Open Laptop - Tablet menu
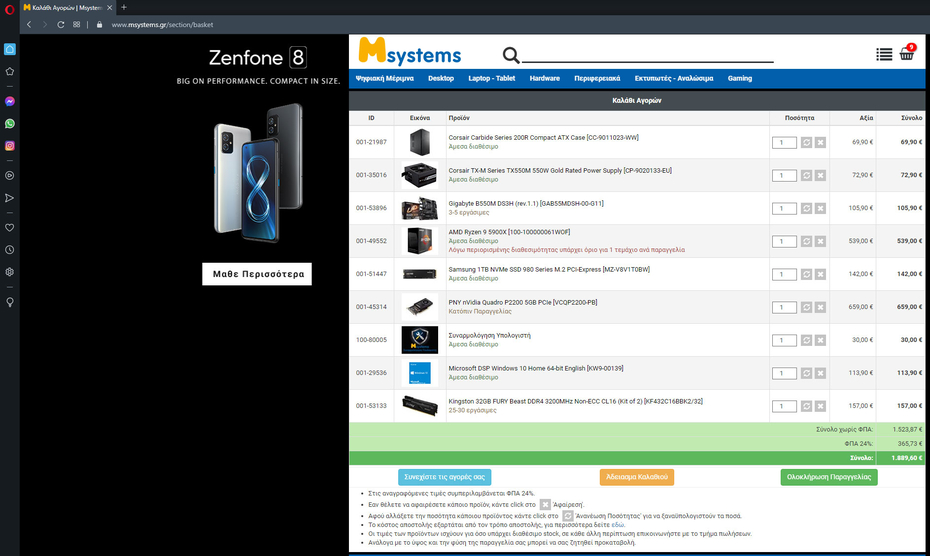Screen dimensions: 930x556 492,78
